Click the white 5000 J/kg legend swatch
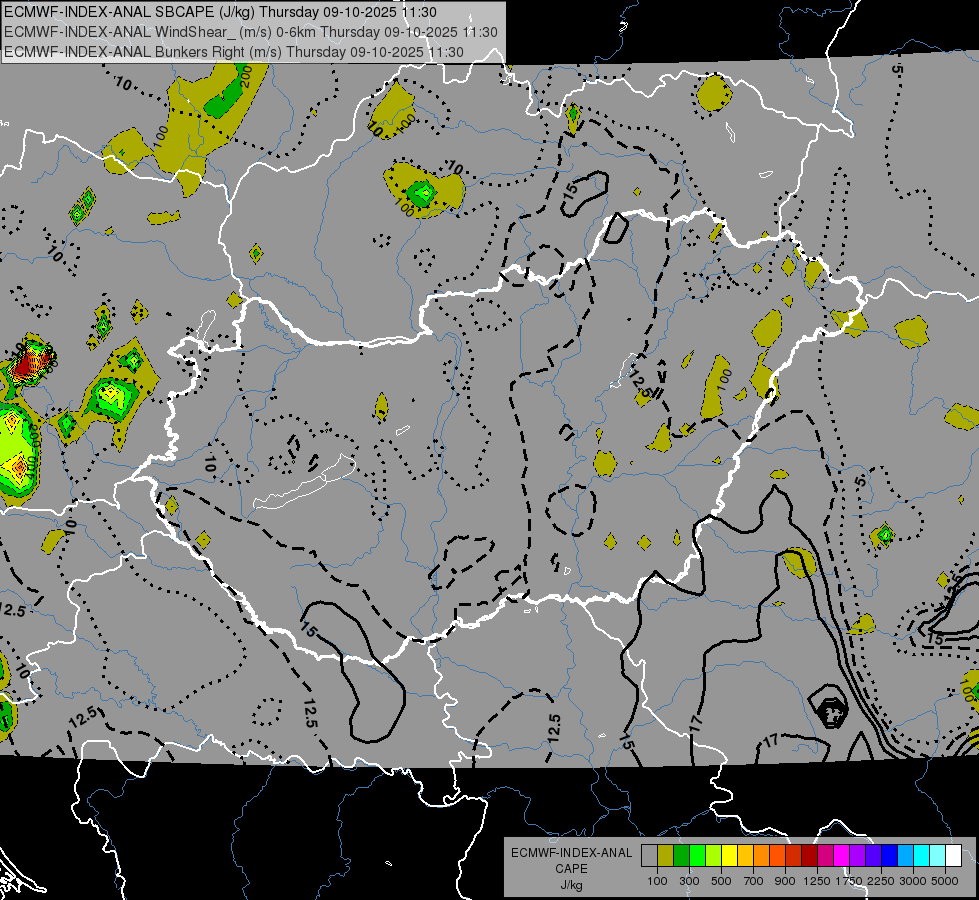 coord(954,855)
